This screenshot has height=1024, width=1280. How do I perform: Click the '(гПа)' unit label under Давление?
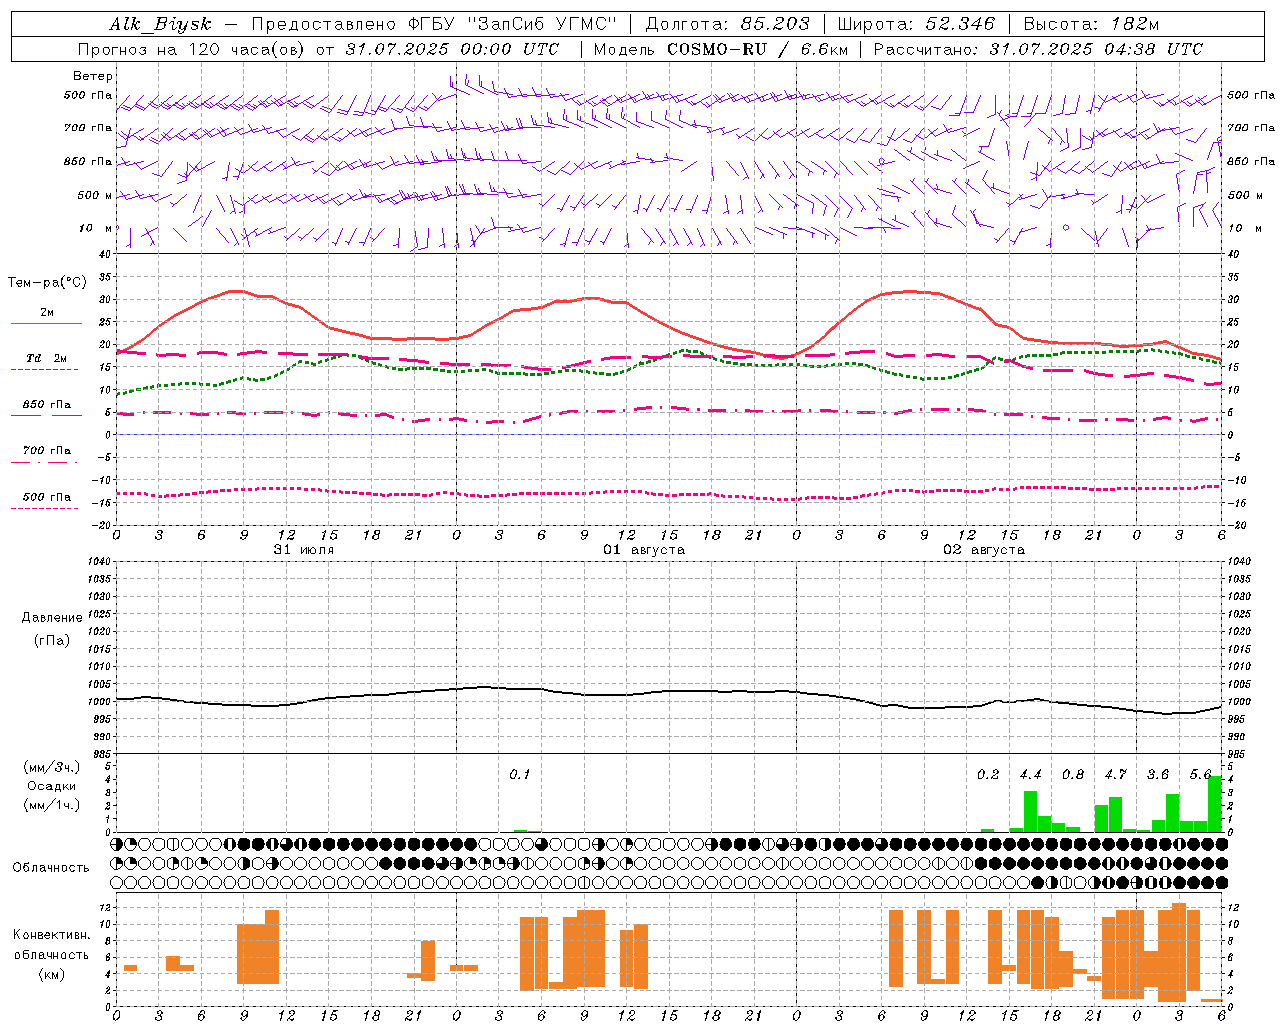point(52,640)
